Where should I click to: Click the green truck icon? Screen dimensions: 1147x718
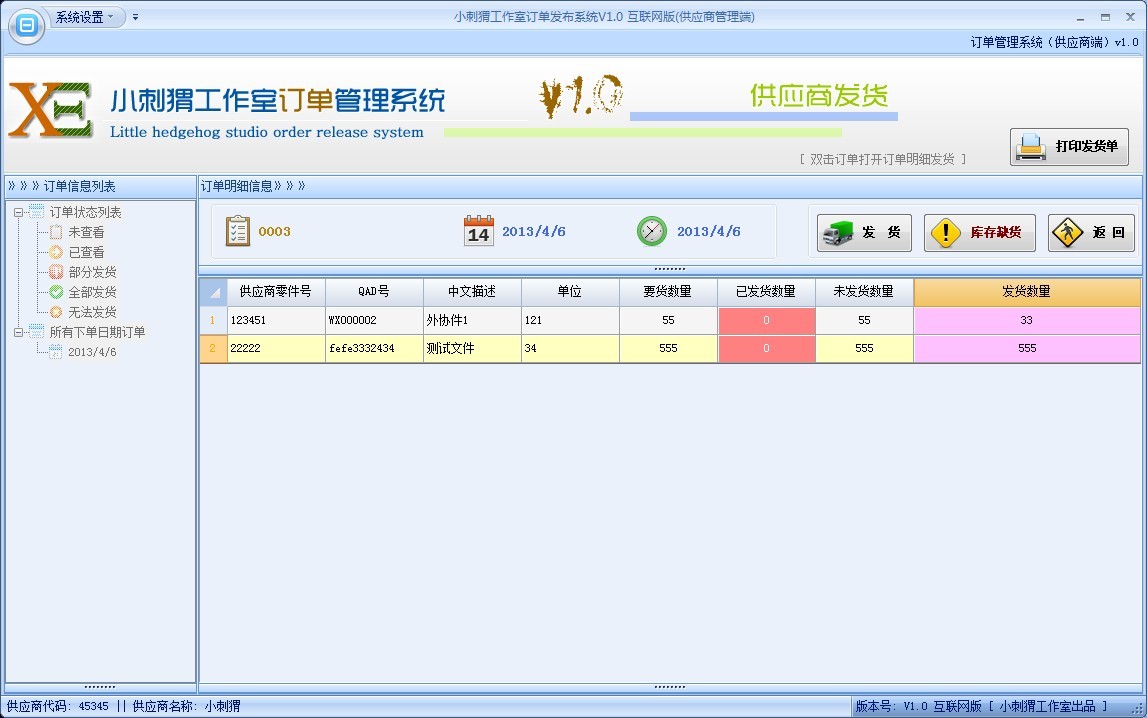(x=838, y=233)
